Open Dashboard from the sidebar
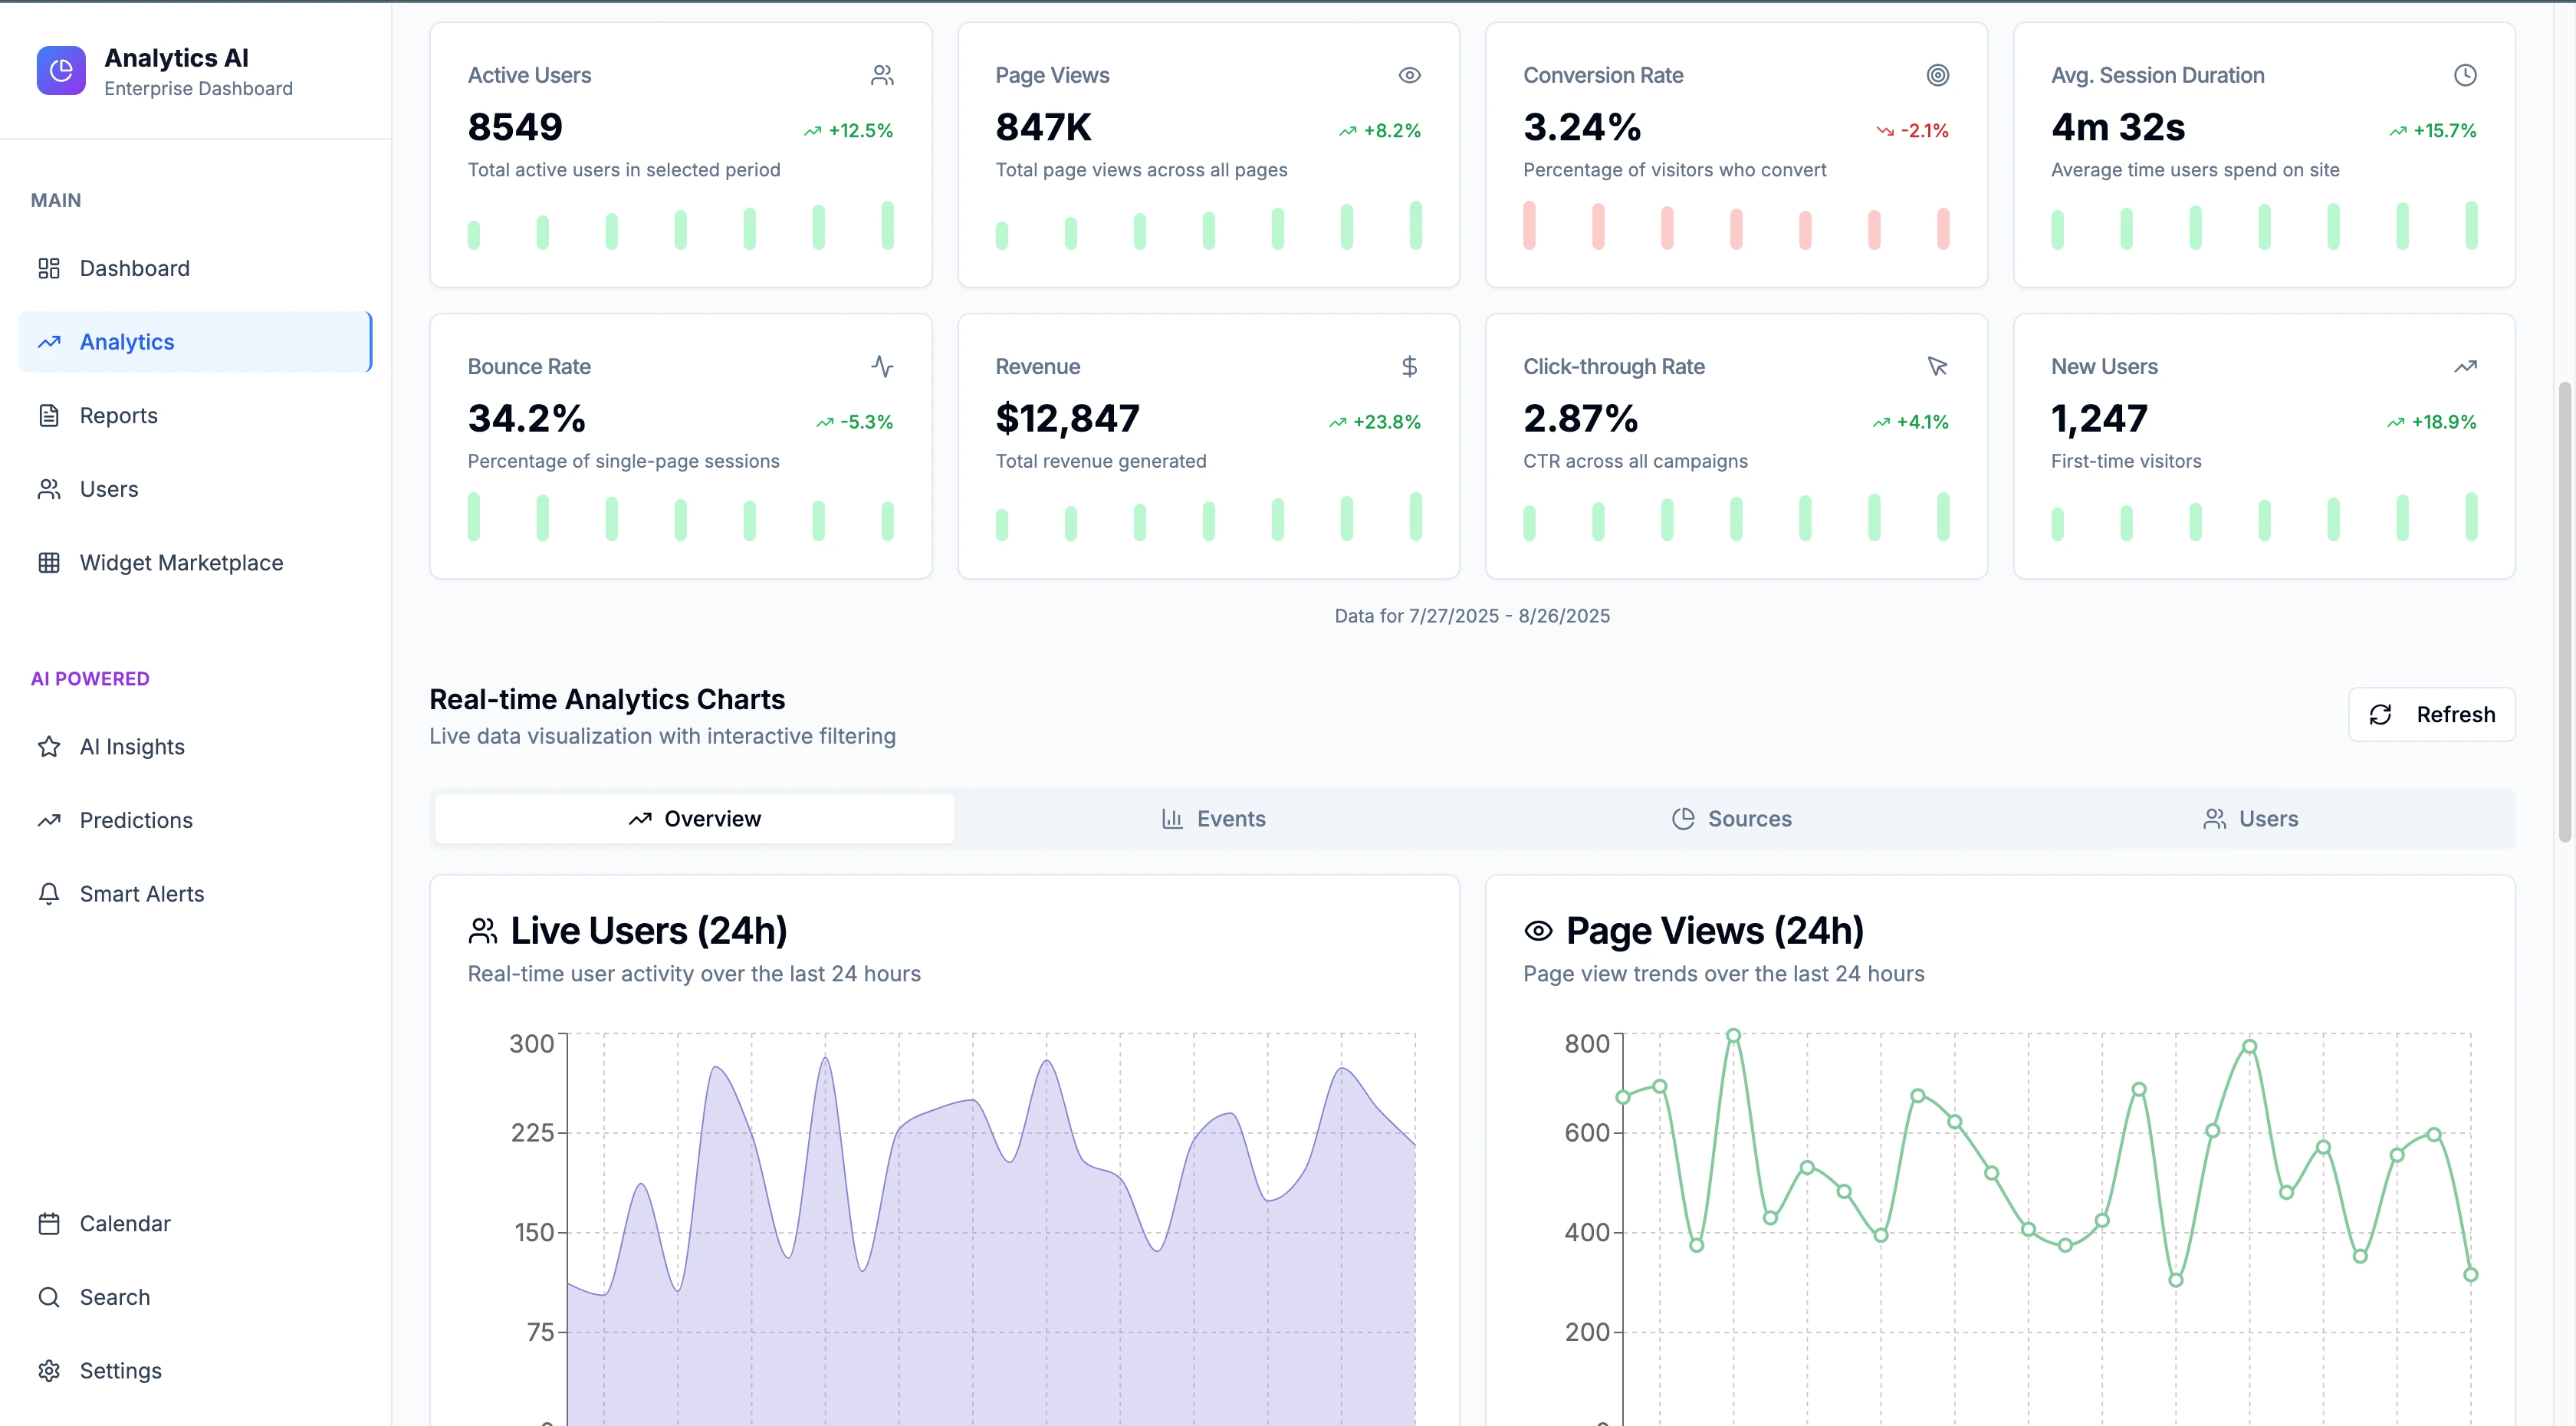The width and height of the screenshot is (2576, 1426). [195, 268]
